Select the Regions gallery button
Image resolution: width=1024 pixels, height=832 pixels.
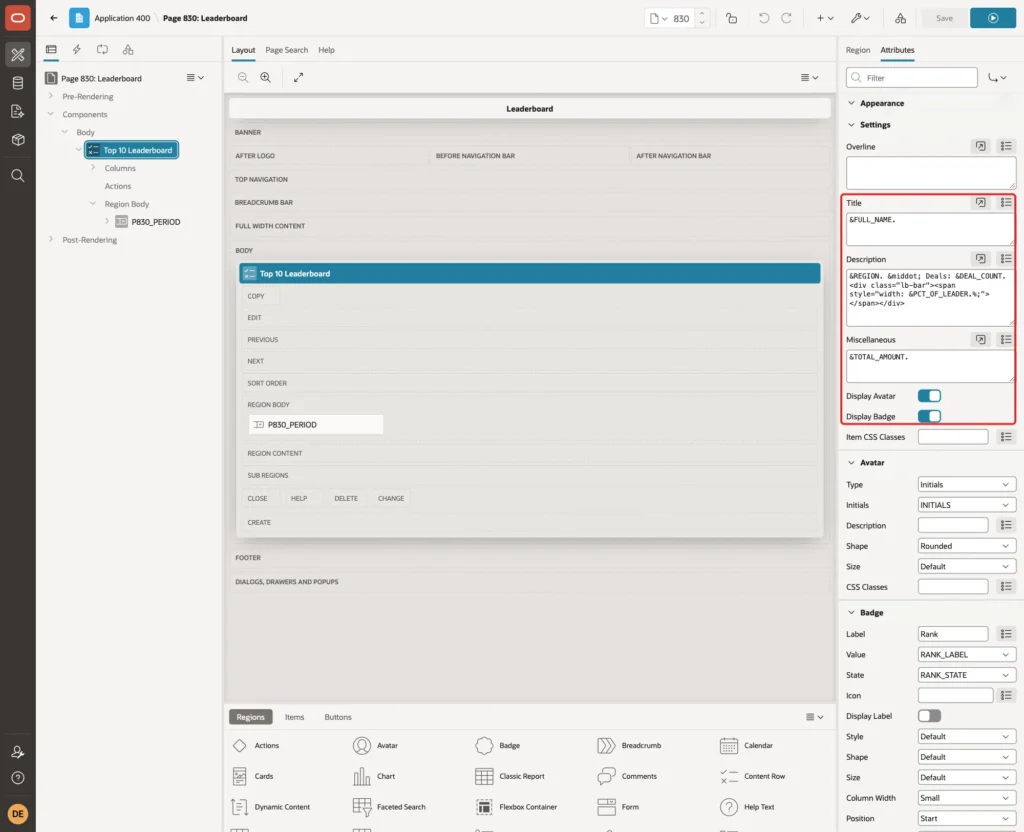(251, 717)
